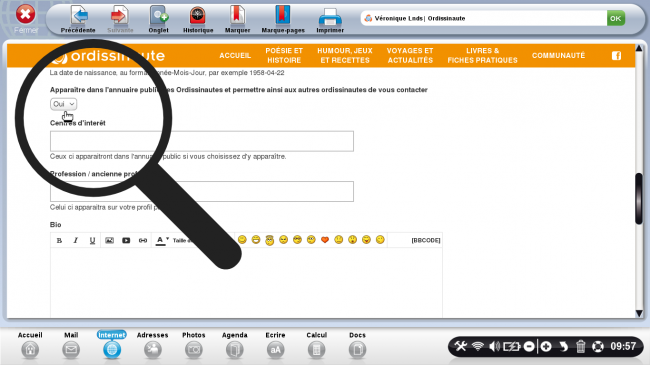Open the VOYAGES ET ACTUALITÉS menu

pyautogui.click(x=410, y=56)
